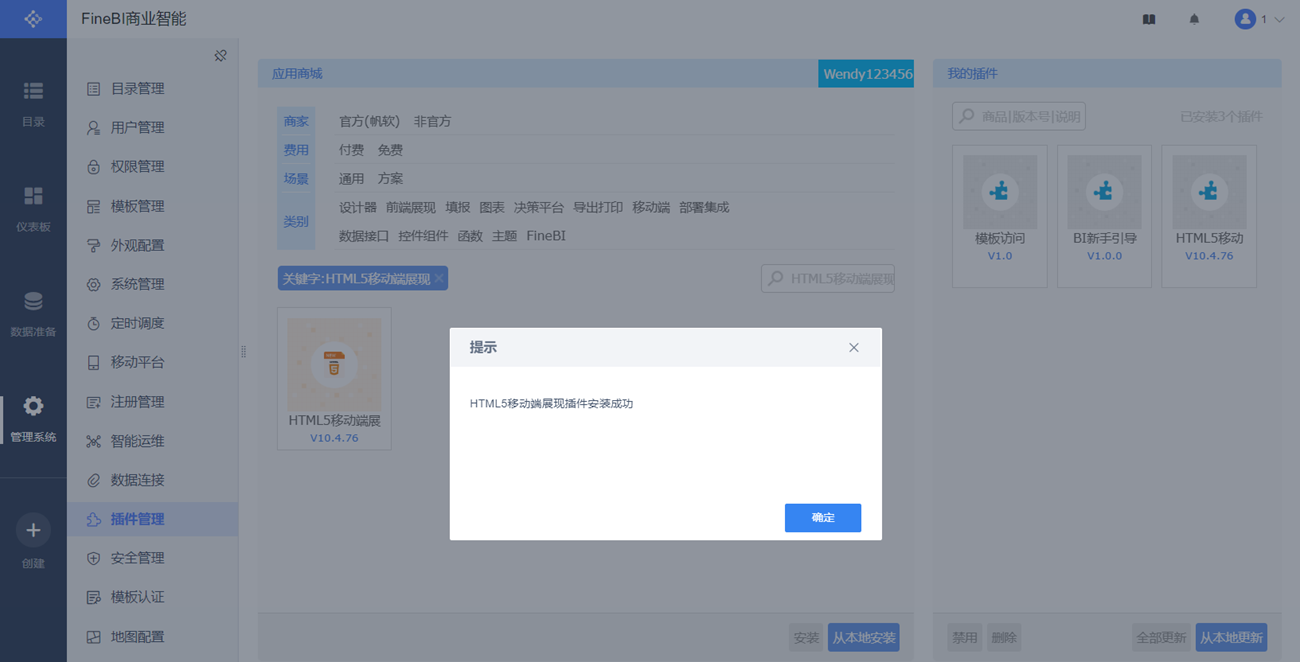This screenshot has height=662, width=1300.
Task: Select the 设计器 category
Action: (358, 208)
